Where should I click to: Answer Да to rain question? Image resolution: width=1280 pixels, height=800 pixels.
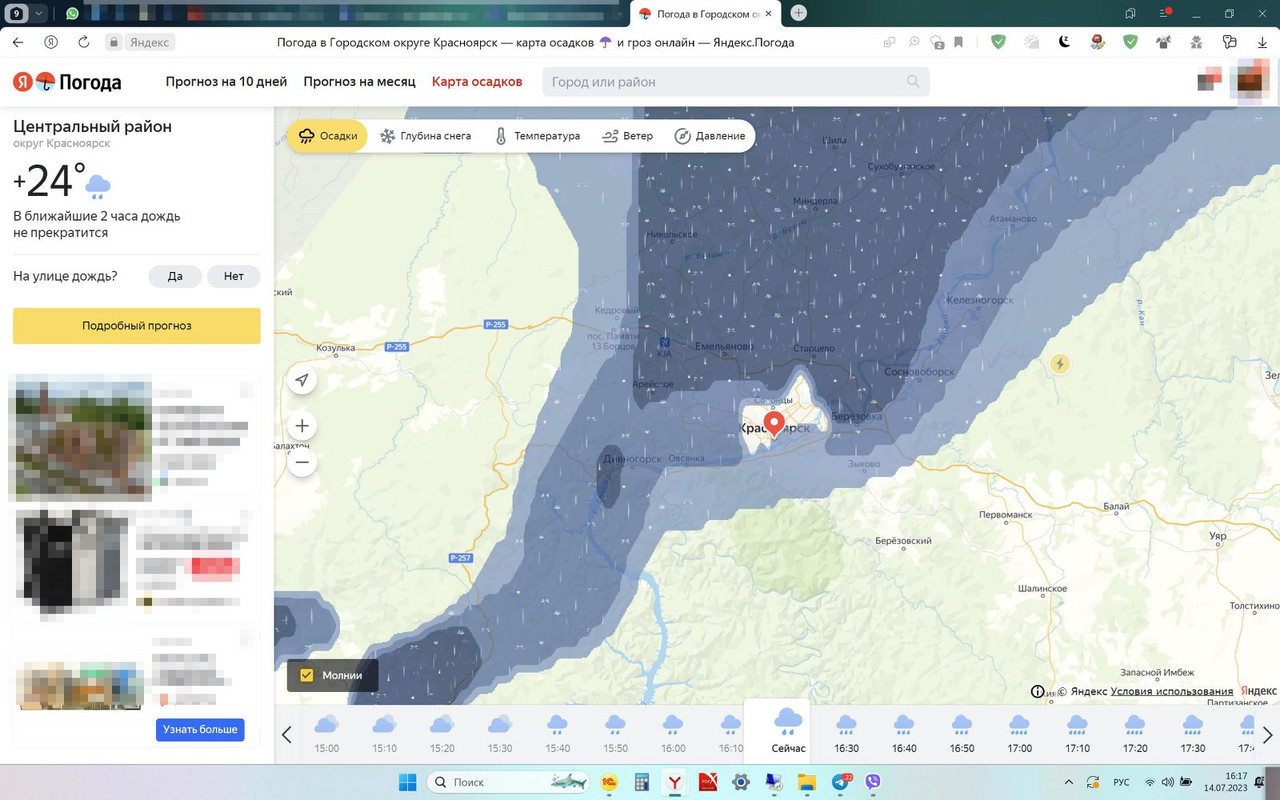175,276
